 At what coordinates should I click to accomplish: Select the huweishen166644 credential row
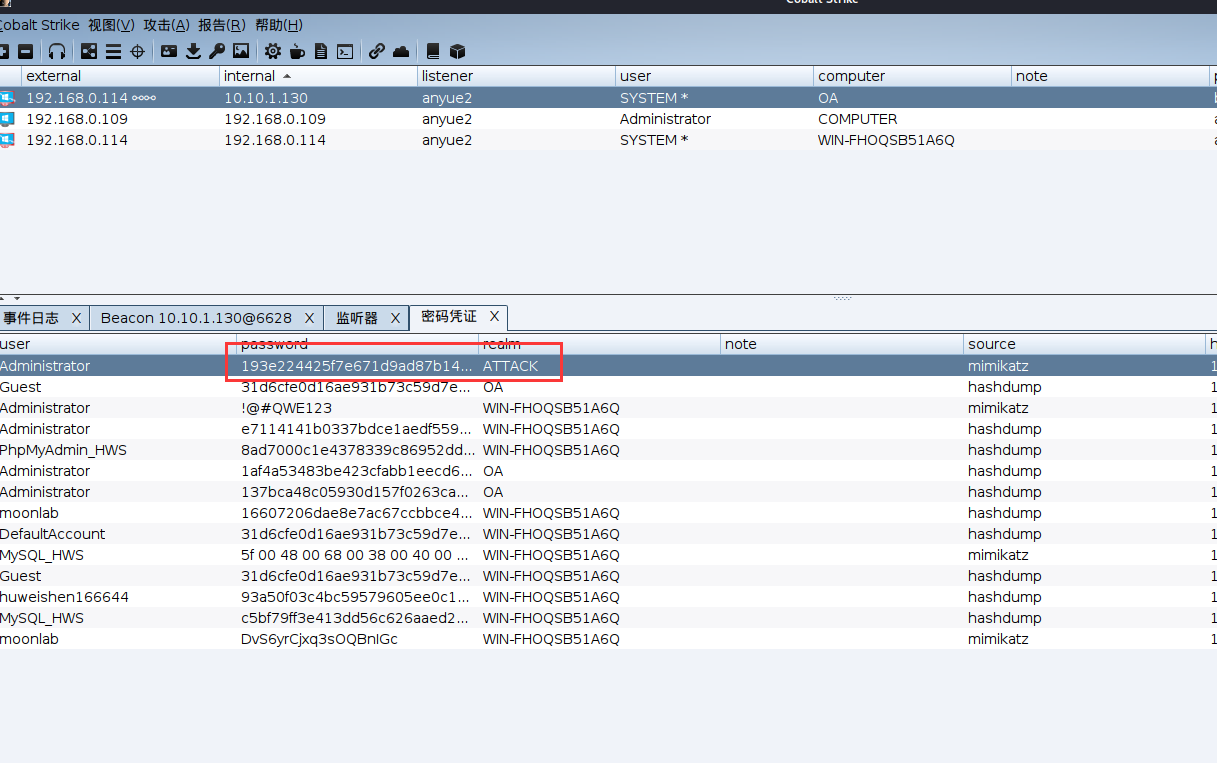(608, 597)
